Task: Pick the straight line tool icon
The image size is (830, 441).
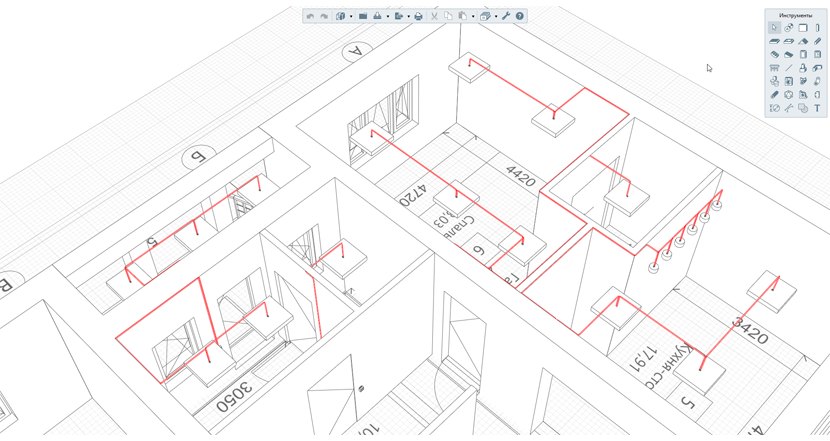Action: coord(789,68)
